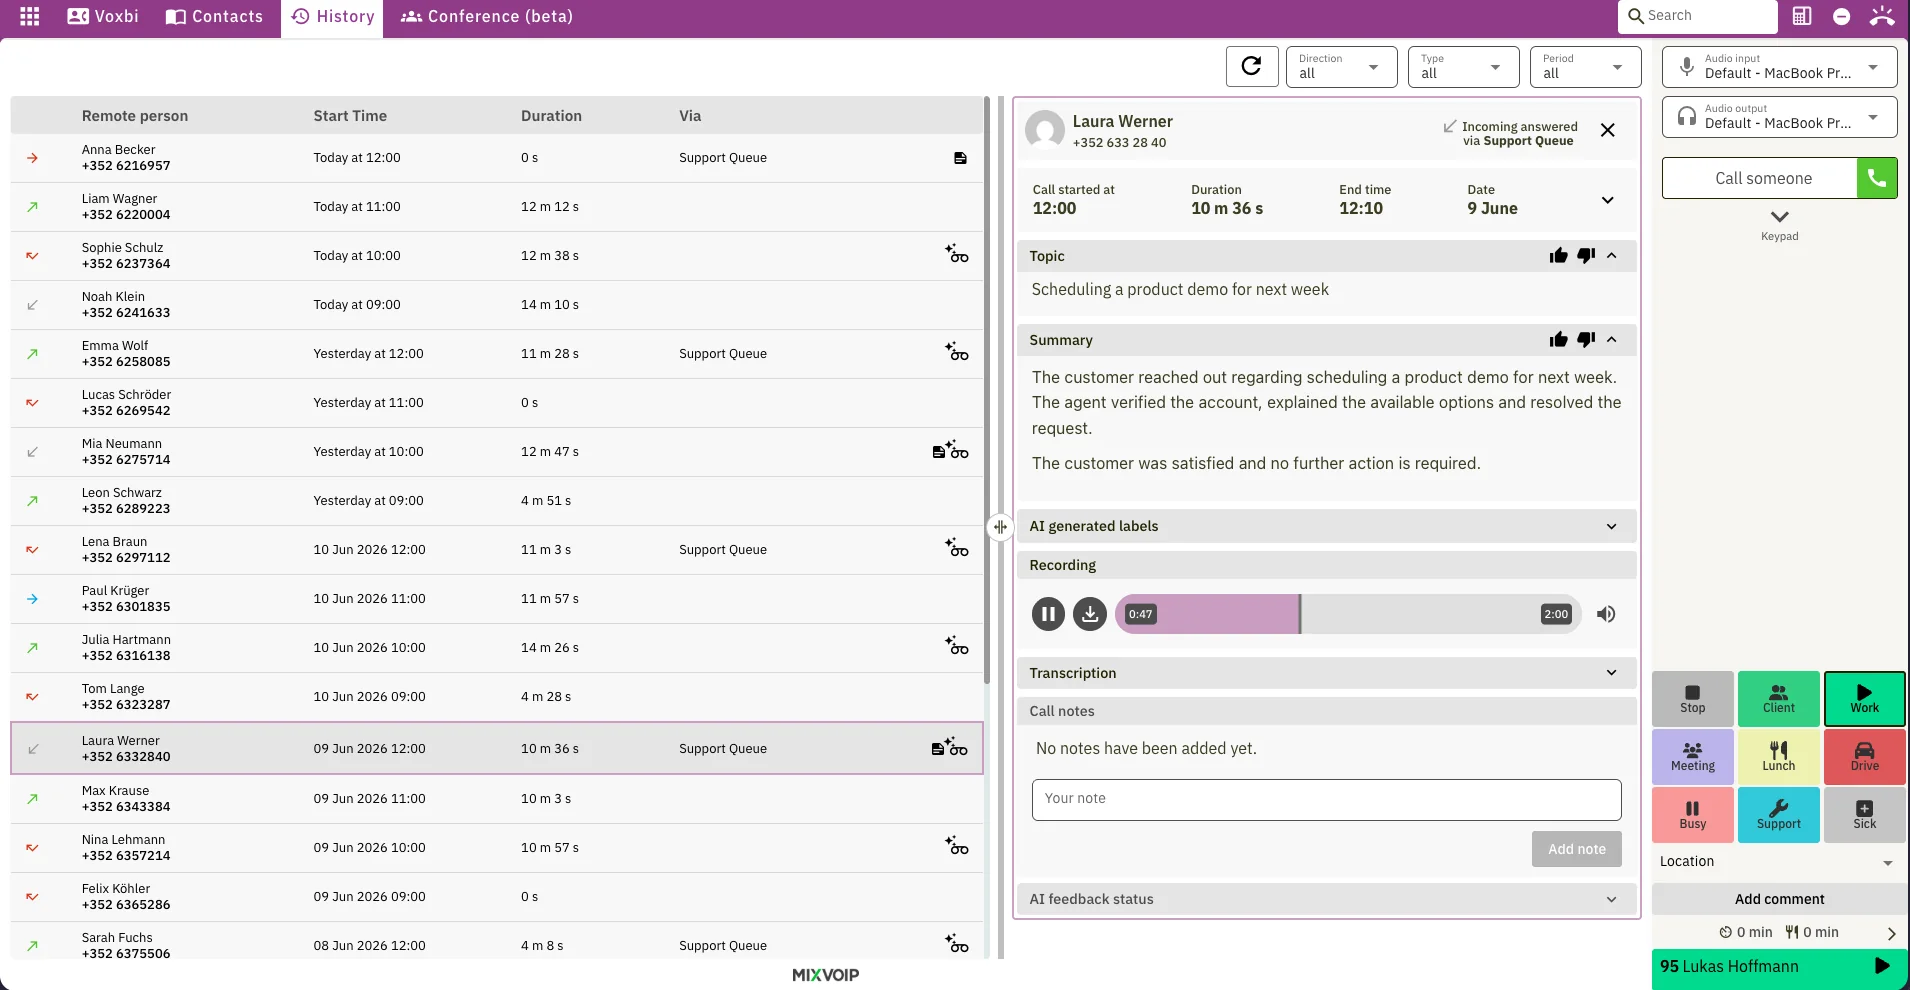Click the Add note button
The height and width of the screenshot is (990, 1910).
tap(1576, 849)
